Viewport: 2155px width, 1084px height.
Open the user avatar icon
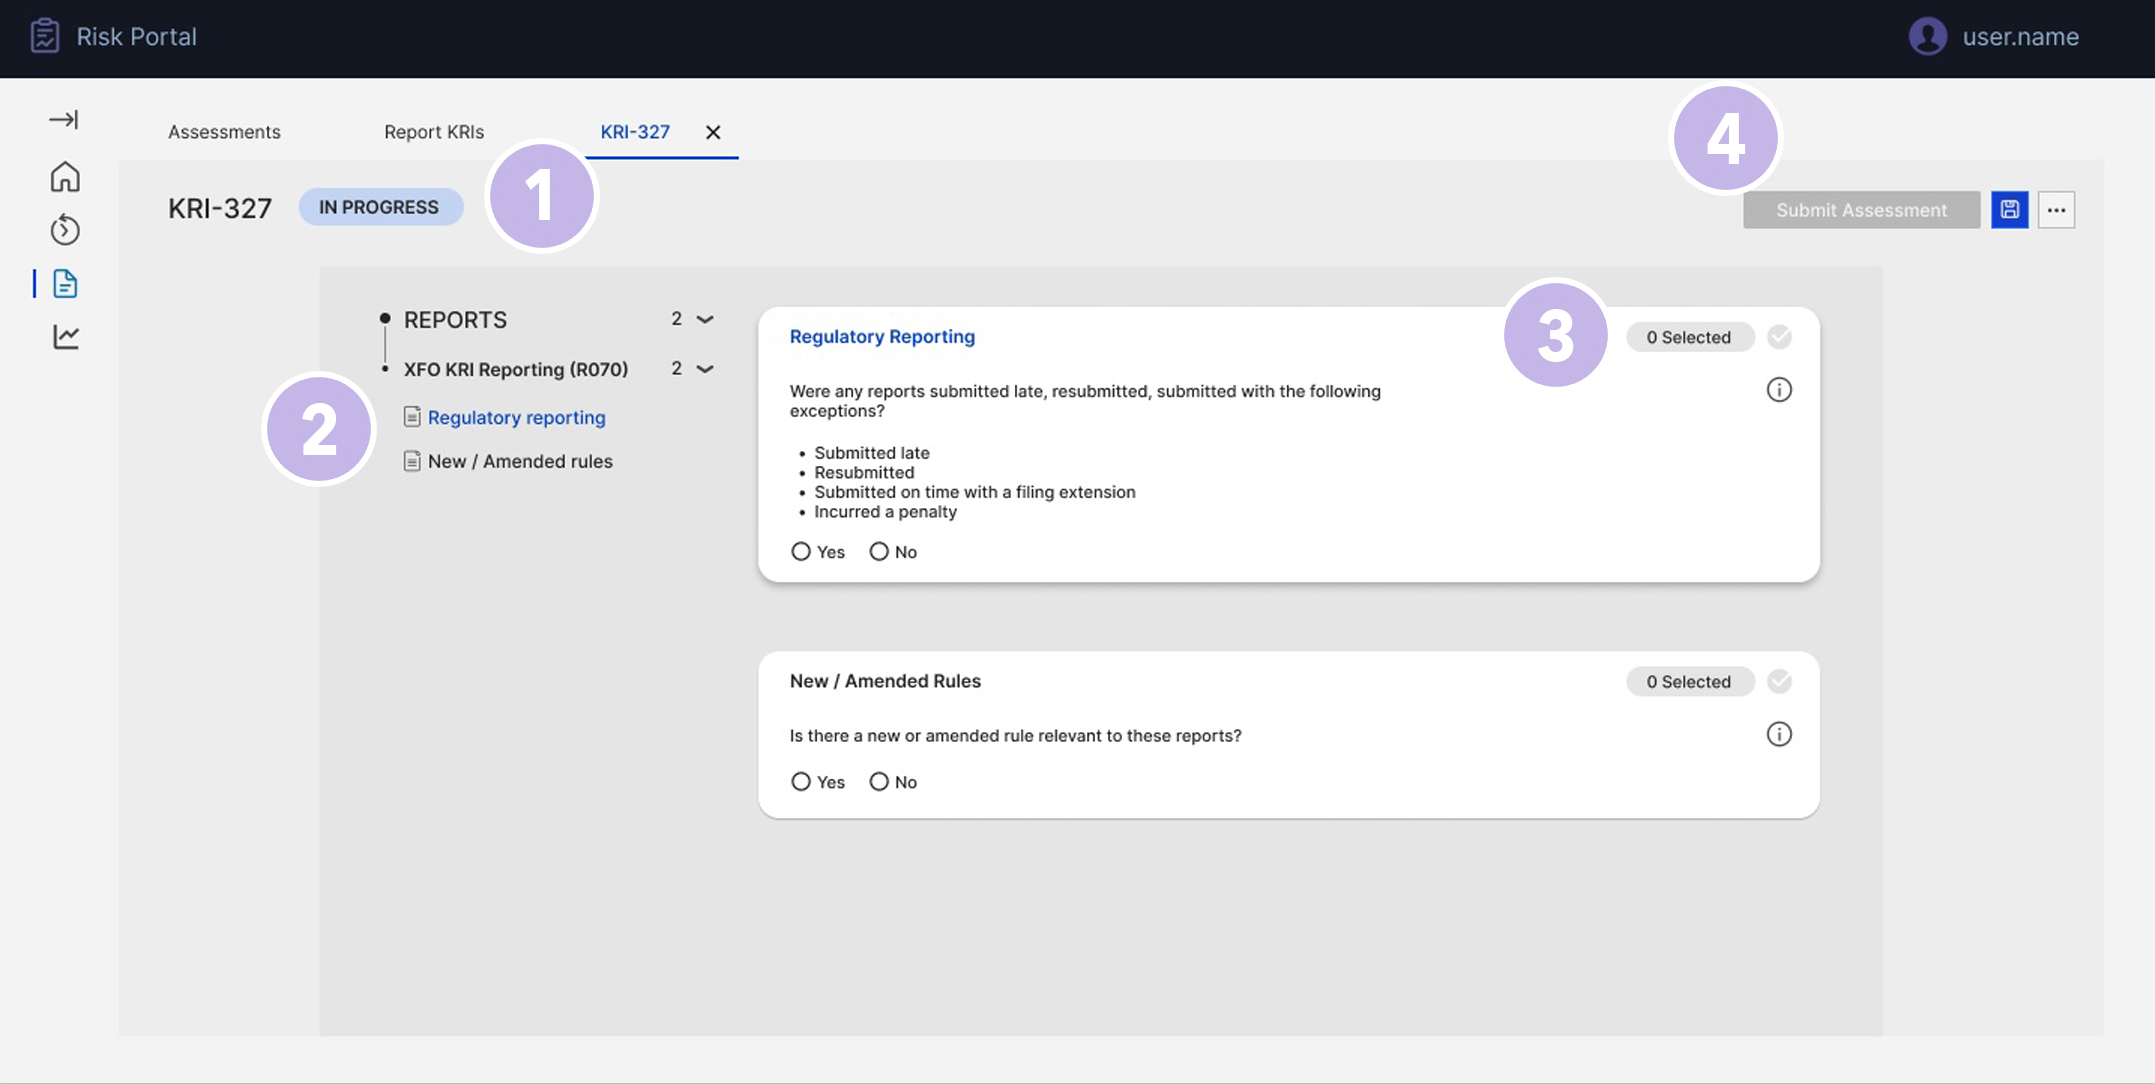click(x=1927, y=36)
